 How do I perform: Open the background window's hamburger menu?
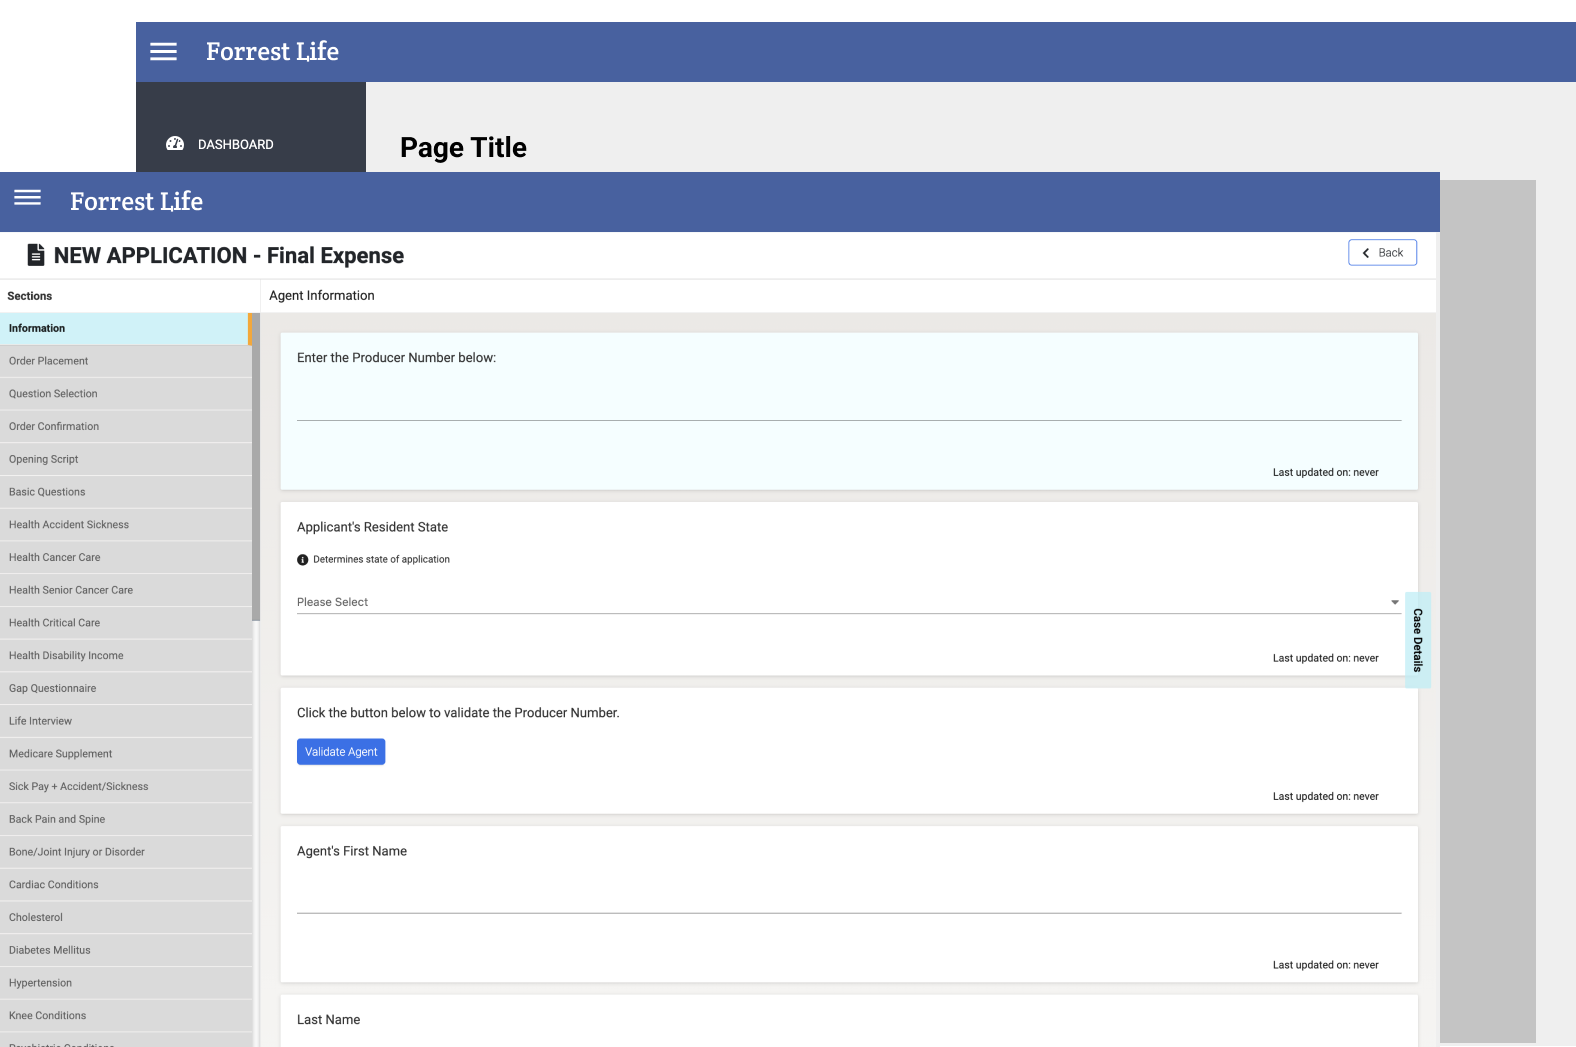pos(163,52)
